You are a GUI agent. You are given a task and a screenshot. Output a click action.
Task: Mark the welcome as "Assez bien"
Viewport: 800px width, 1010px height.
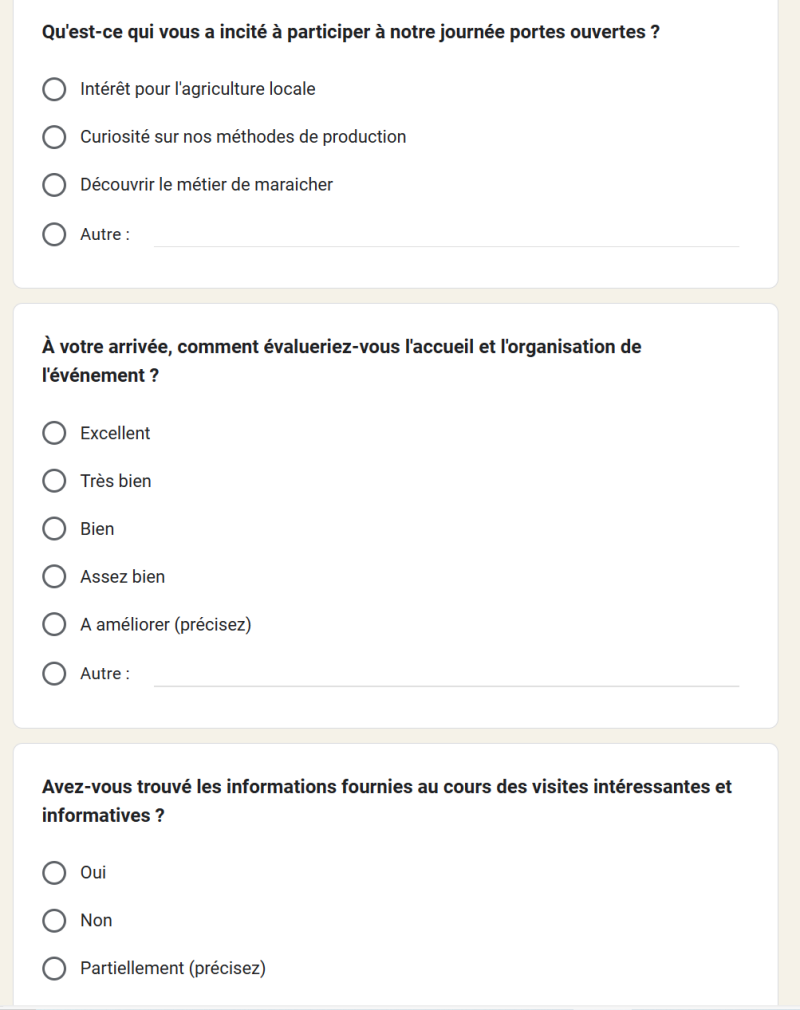coord(54,577)
